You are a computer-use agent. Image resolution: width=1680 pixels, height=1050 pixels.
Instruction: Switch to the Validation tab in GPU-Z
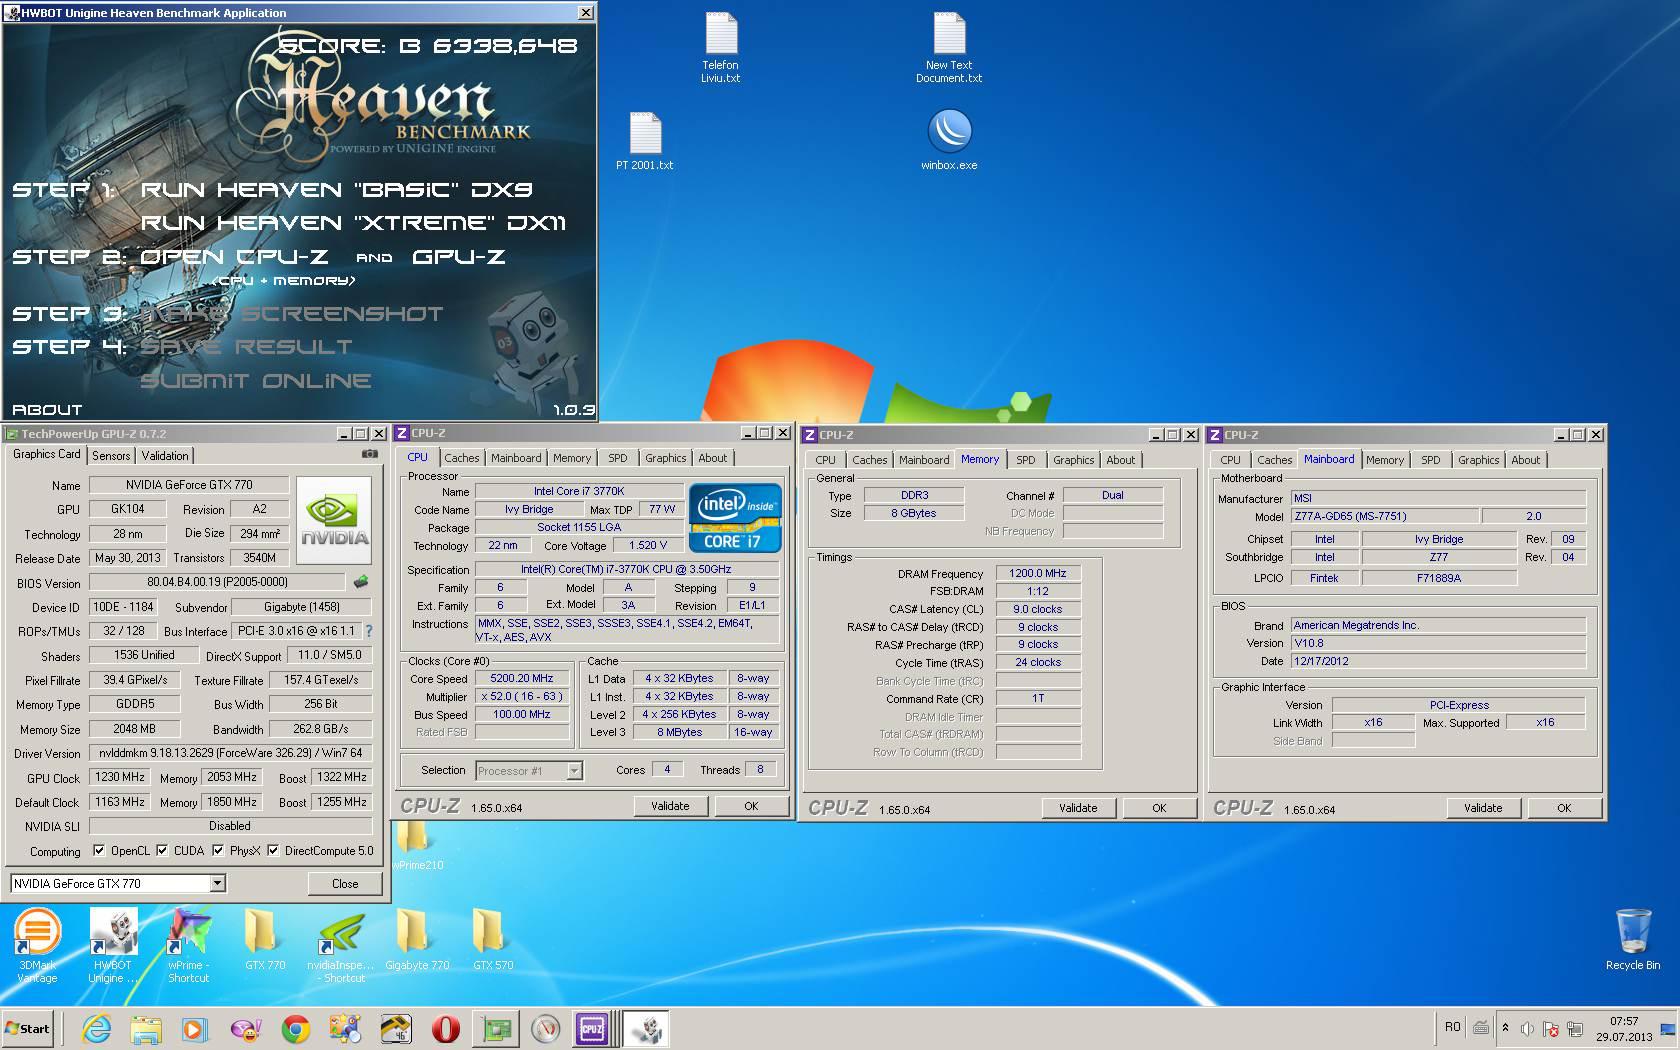(165, 455)
